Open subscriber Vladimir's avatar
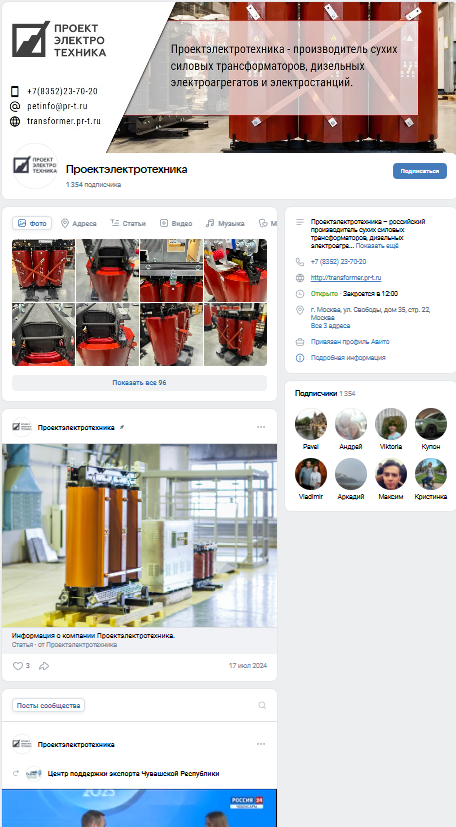This screenshot has width=456, height=827. (311, 474)
